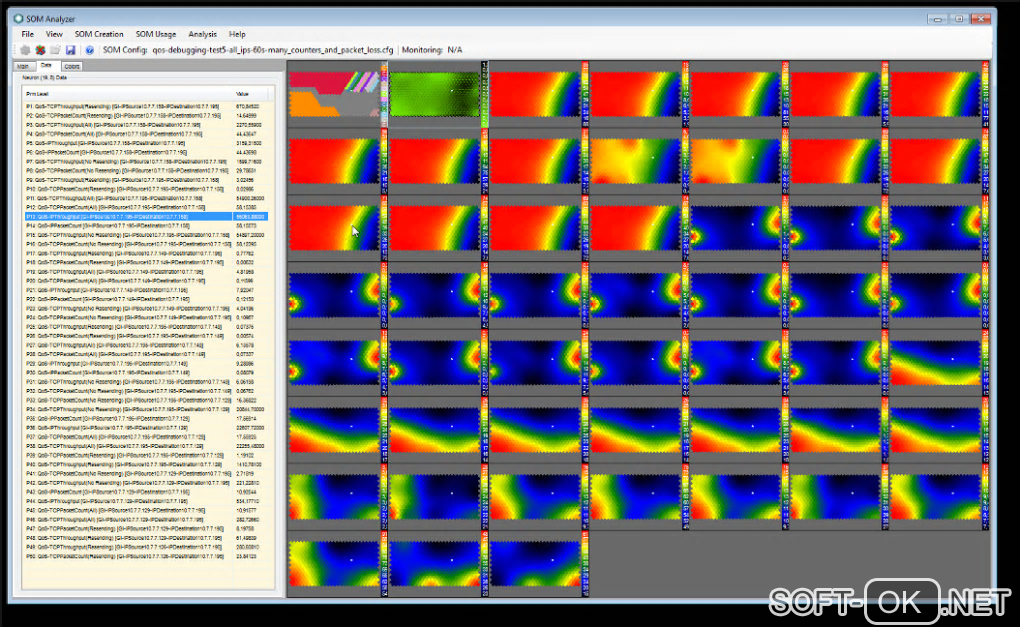Click the SOM Analyzer title bar icon
This screenshot has height=627, width=1020.
18,19
